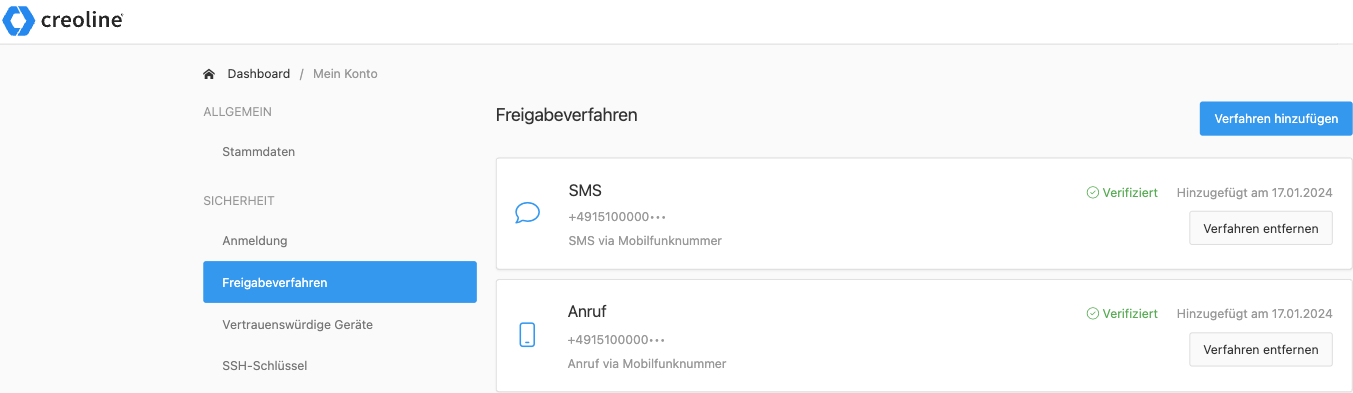Click the home icon in breadcrumb
This screenshot has width=1353, height=393.
pos(209,74)
